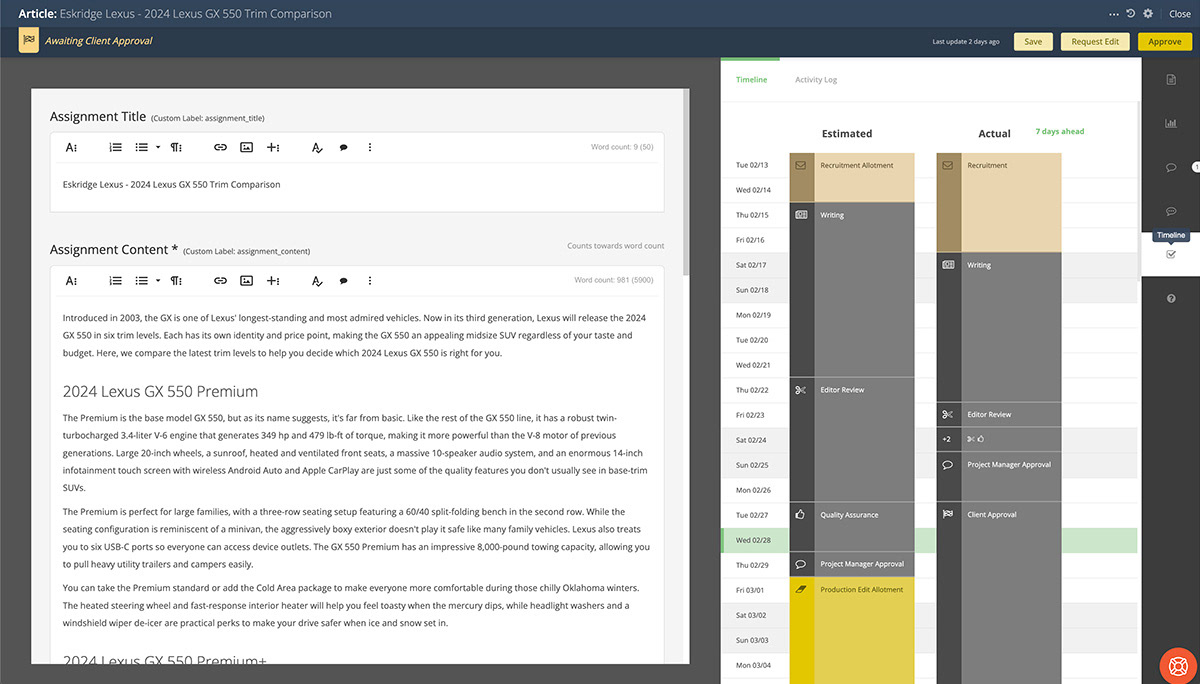Expand bullet list style arrow in Content toolbar

[158, 281]
